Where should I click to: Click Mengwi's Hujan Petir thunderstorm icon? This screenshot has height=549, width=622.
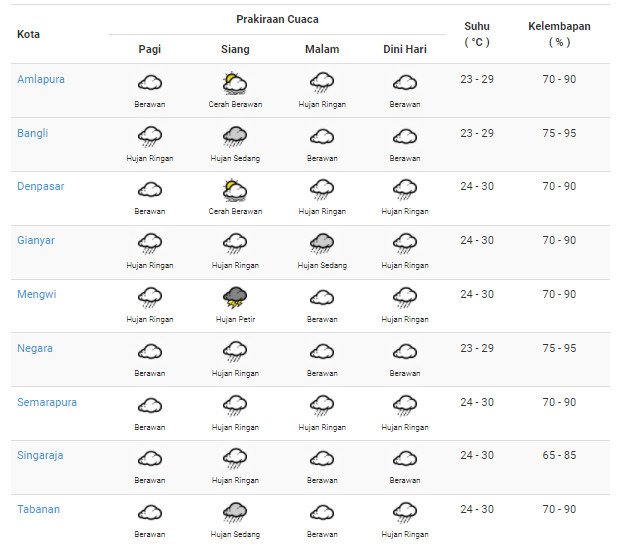pos(235,298)
